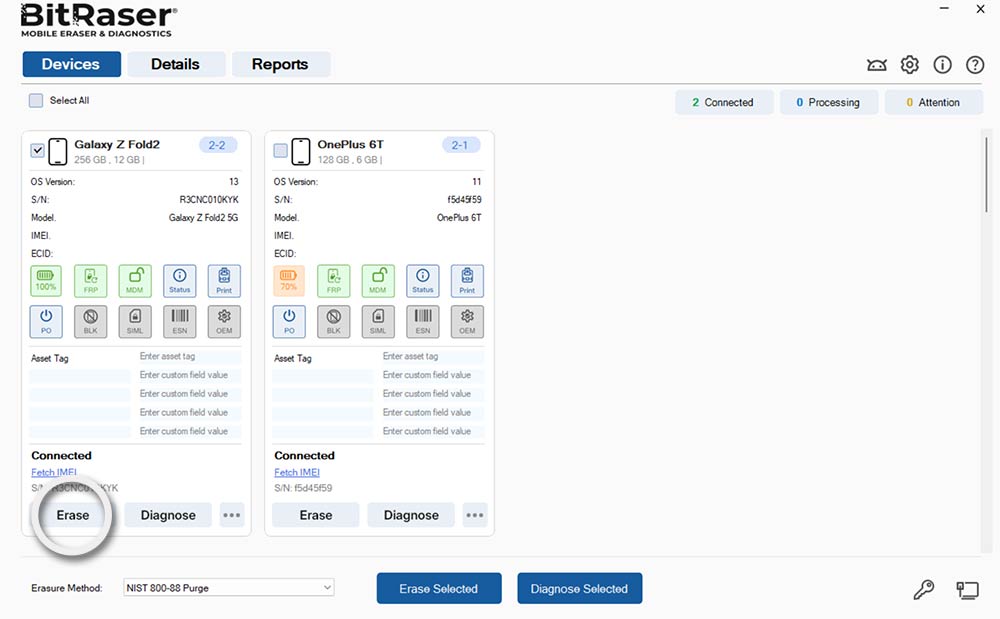Click Galaxy Z Fold2 FRP icon
The width and height of the screenshot is (1000, 619).
click(91, 280)
